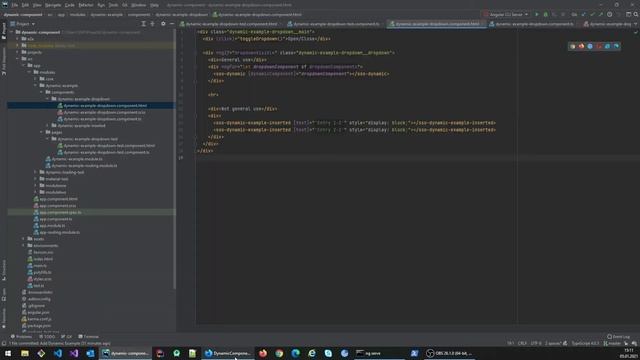Open the Event Log
The image size is (640, 360).
[618, 337]
